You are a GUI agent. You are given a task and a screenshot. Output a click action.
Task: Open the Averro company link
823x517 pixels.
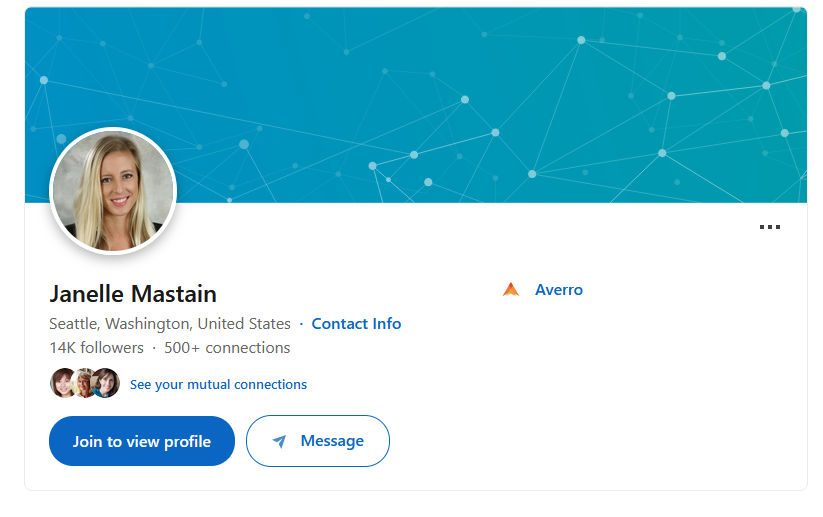559,290
